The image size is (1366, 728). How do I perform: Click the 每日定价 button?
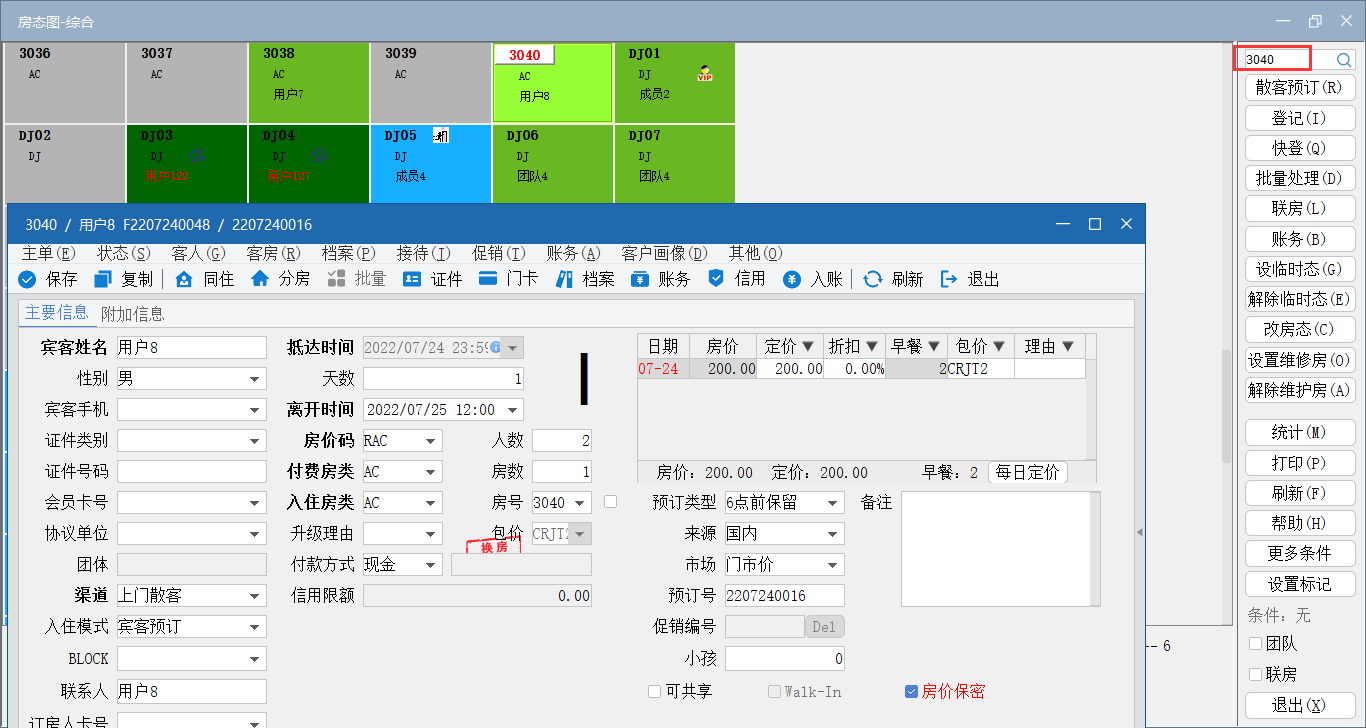pyautogui.click(x=1028, y=472)
